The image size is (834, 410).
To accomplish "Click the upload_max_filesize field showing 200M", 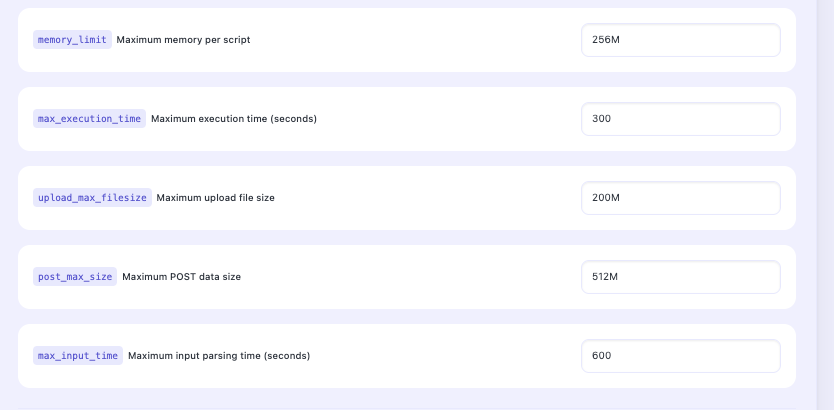I will click(680, 198).
